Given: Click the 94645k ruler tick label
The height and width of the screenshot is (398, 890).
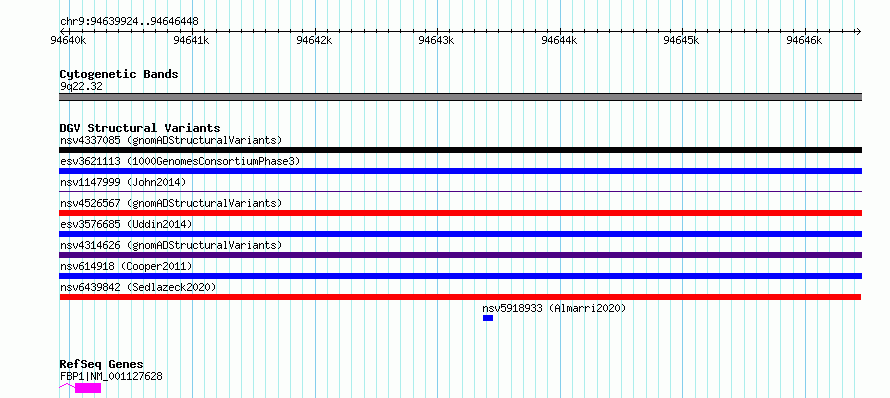Looking at the screenshot, I should click(x=682, y=40).
